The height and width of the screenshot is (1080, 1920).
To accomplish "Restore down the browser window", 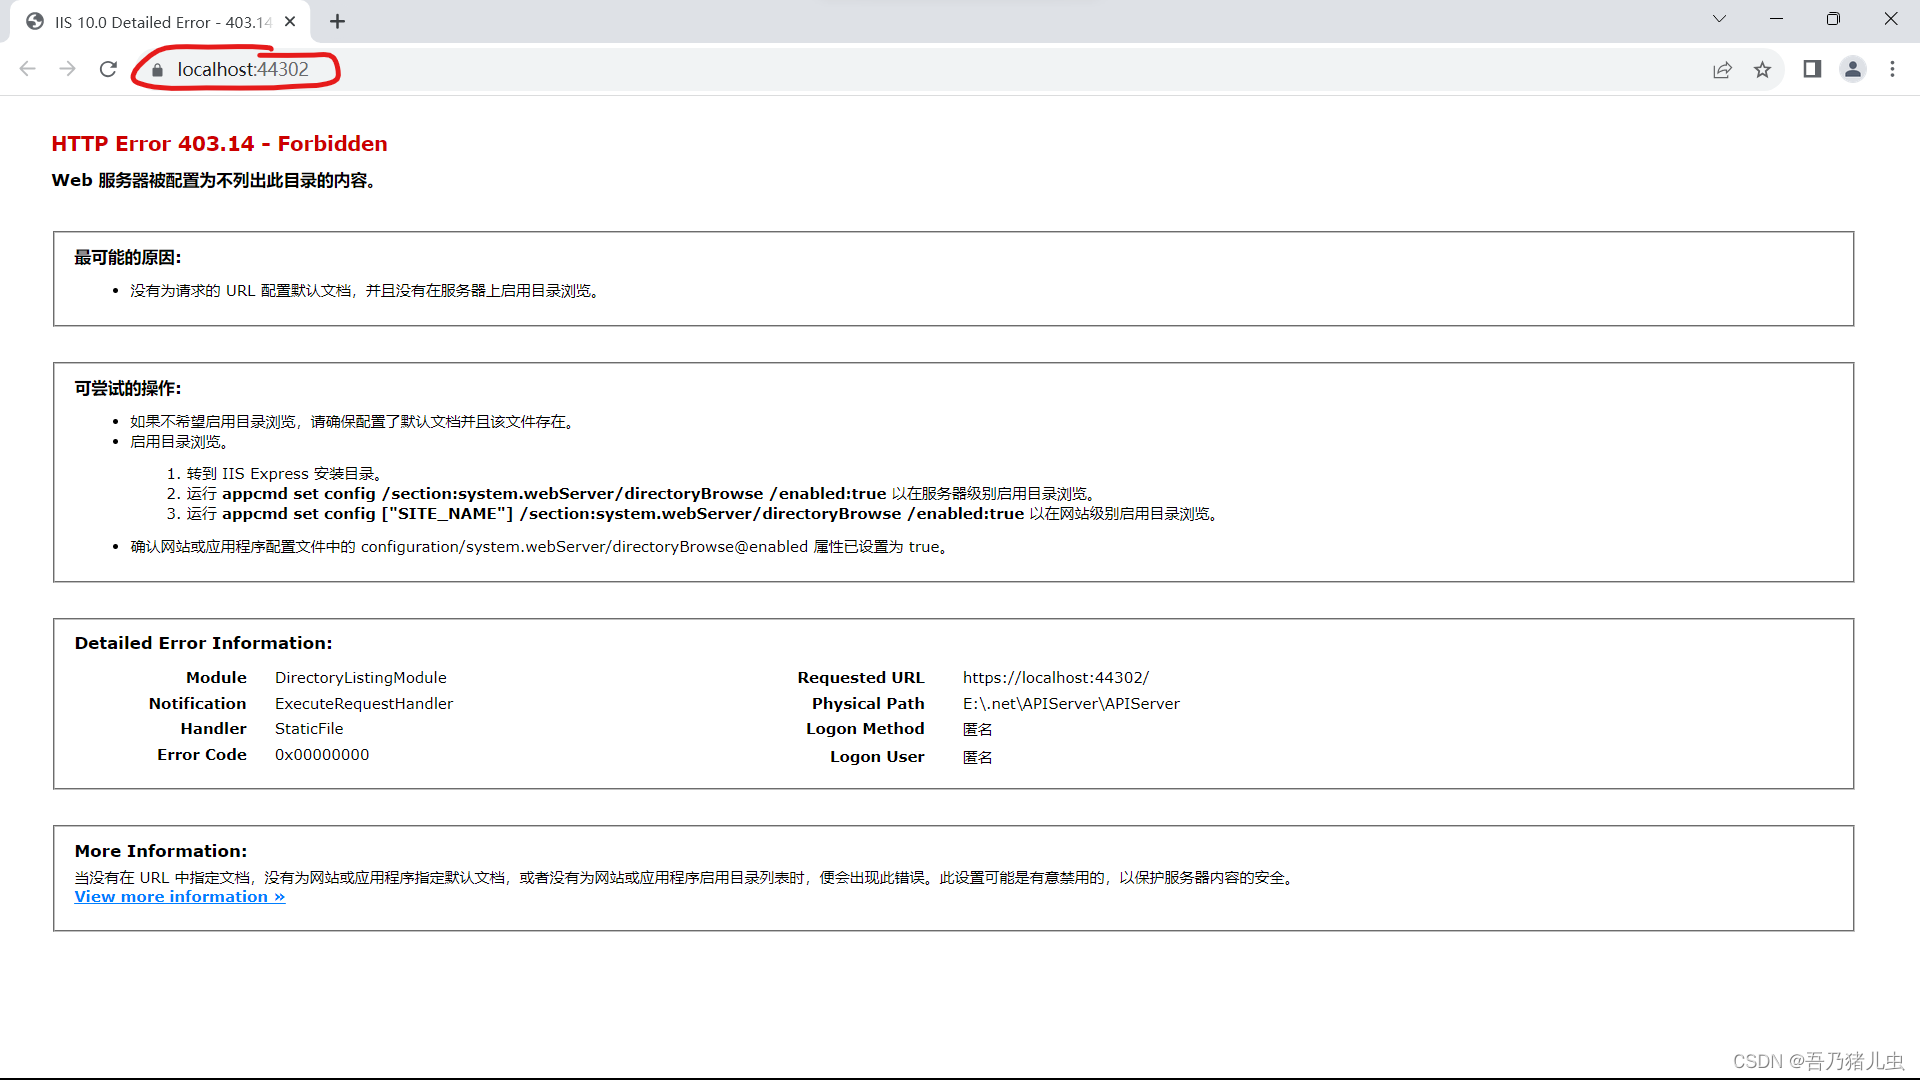I will pyautogui.click(x=1833, y=19).
